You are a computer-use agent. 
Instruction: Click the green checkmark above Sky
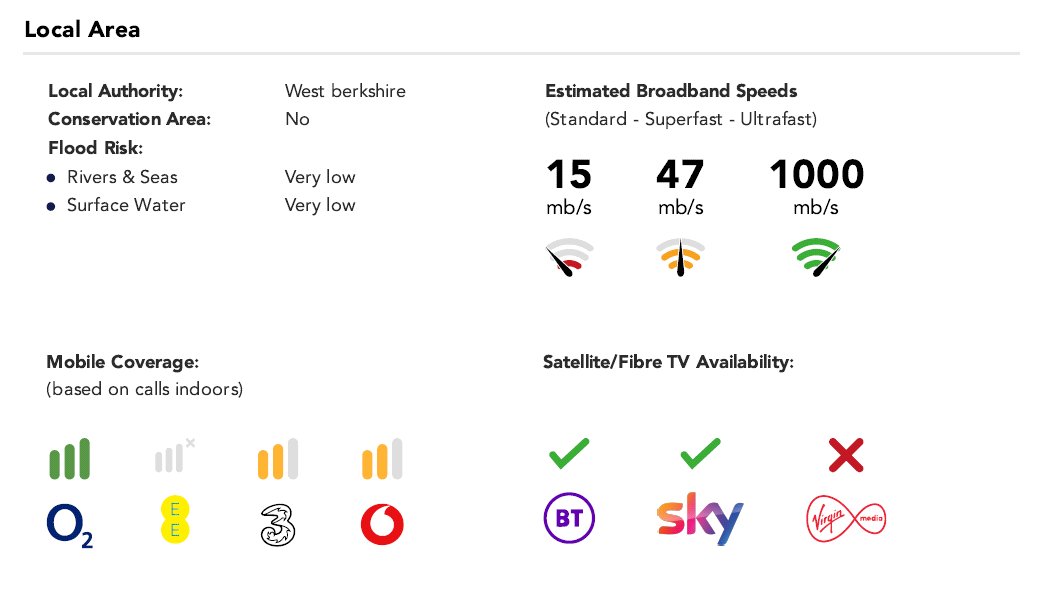coord(700,454)
